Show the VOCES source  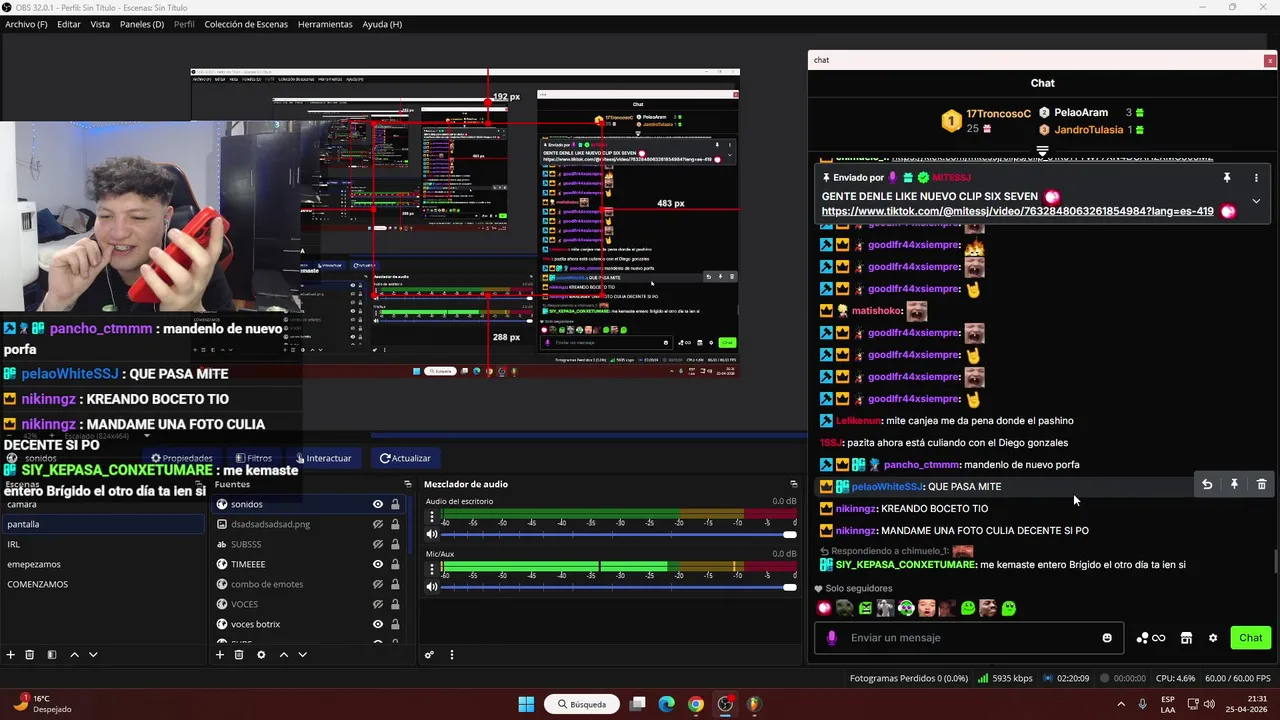[x=378, y=604]
